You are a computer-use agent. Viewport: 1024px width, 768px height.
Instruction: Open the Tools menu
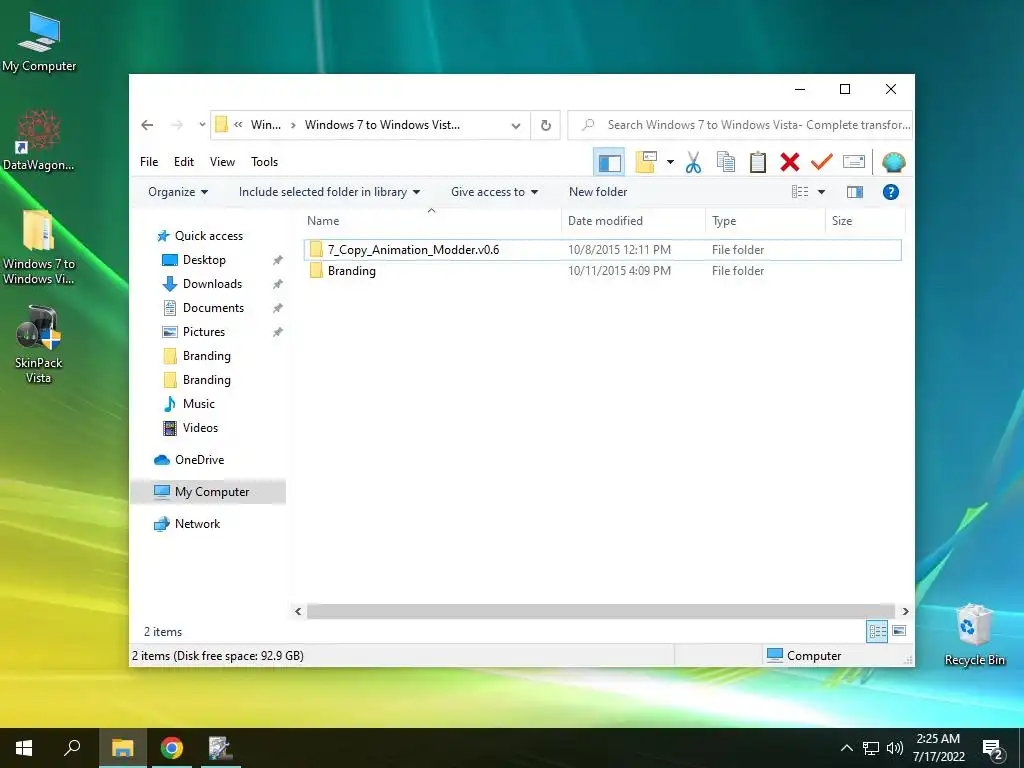point(264,162)
